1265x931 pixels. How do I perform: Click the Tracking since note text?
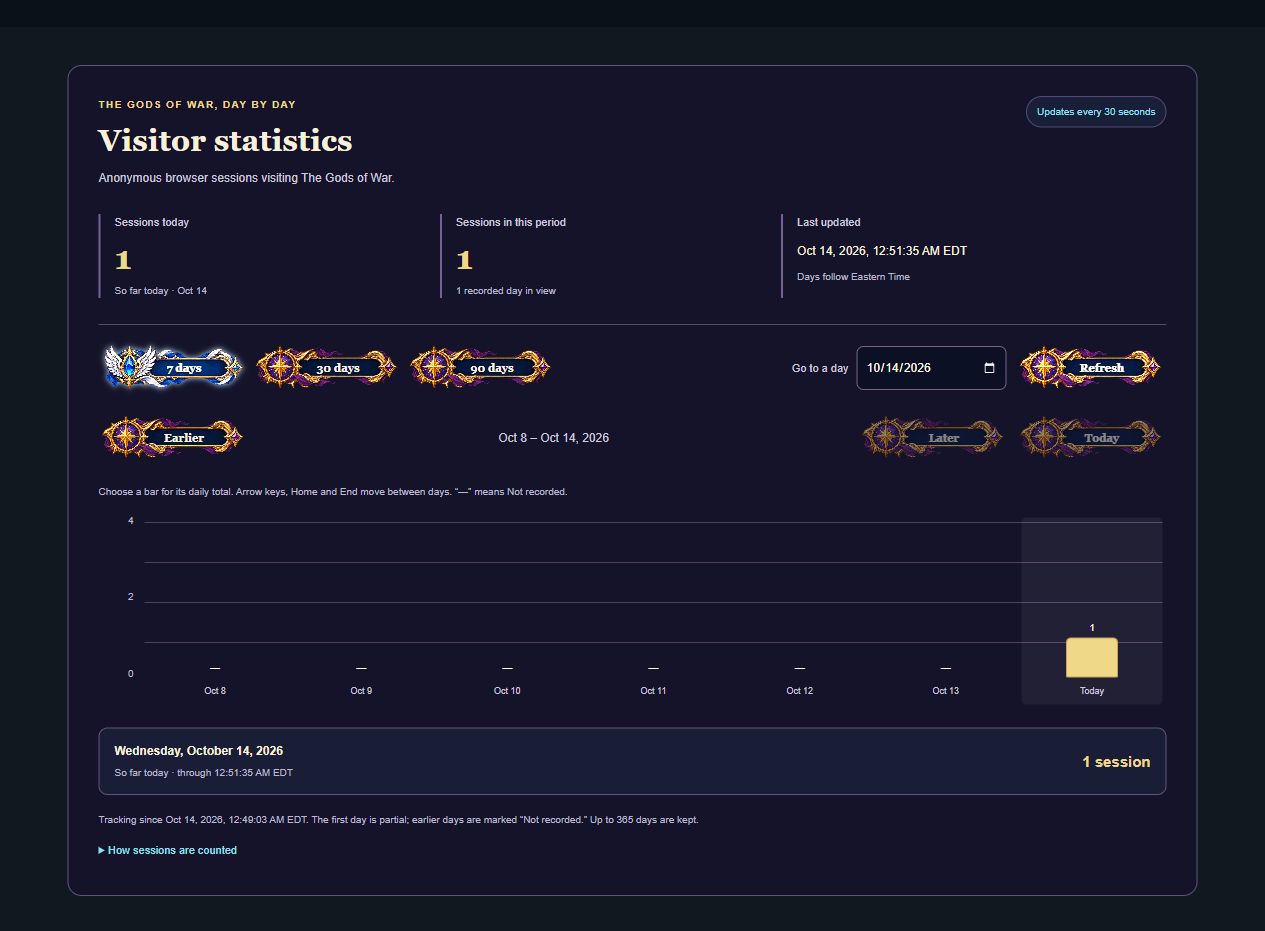(x=398, y=820)
